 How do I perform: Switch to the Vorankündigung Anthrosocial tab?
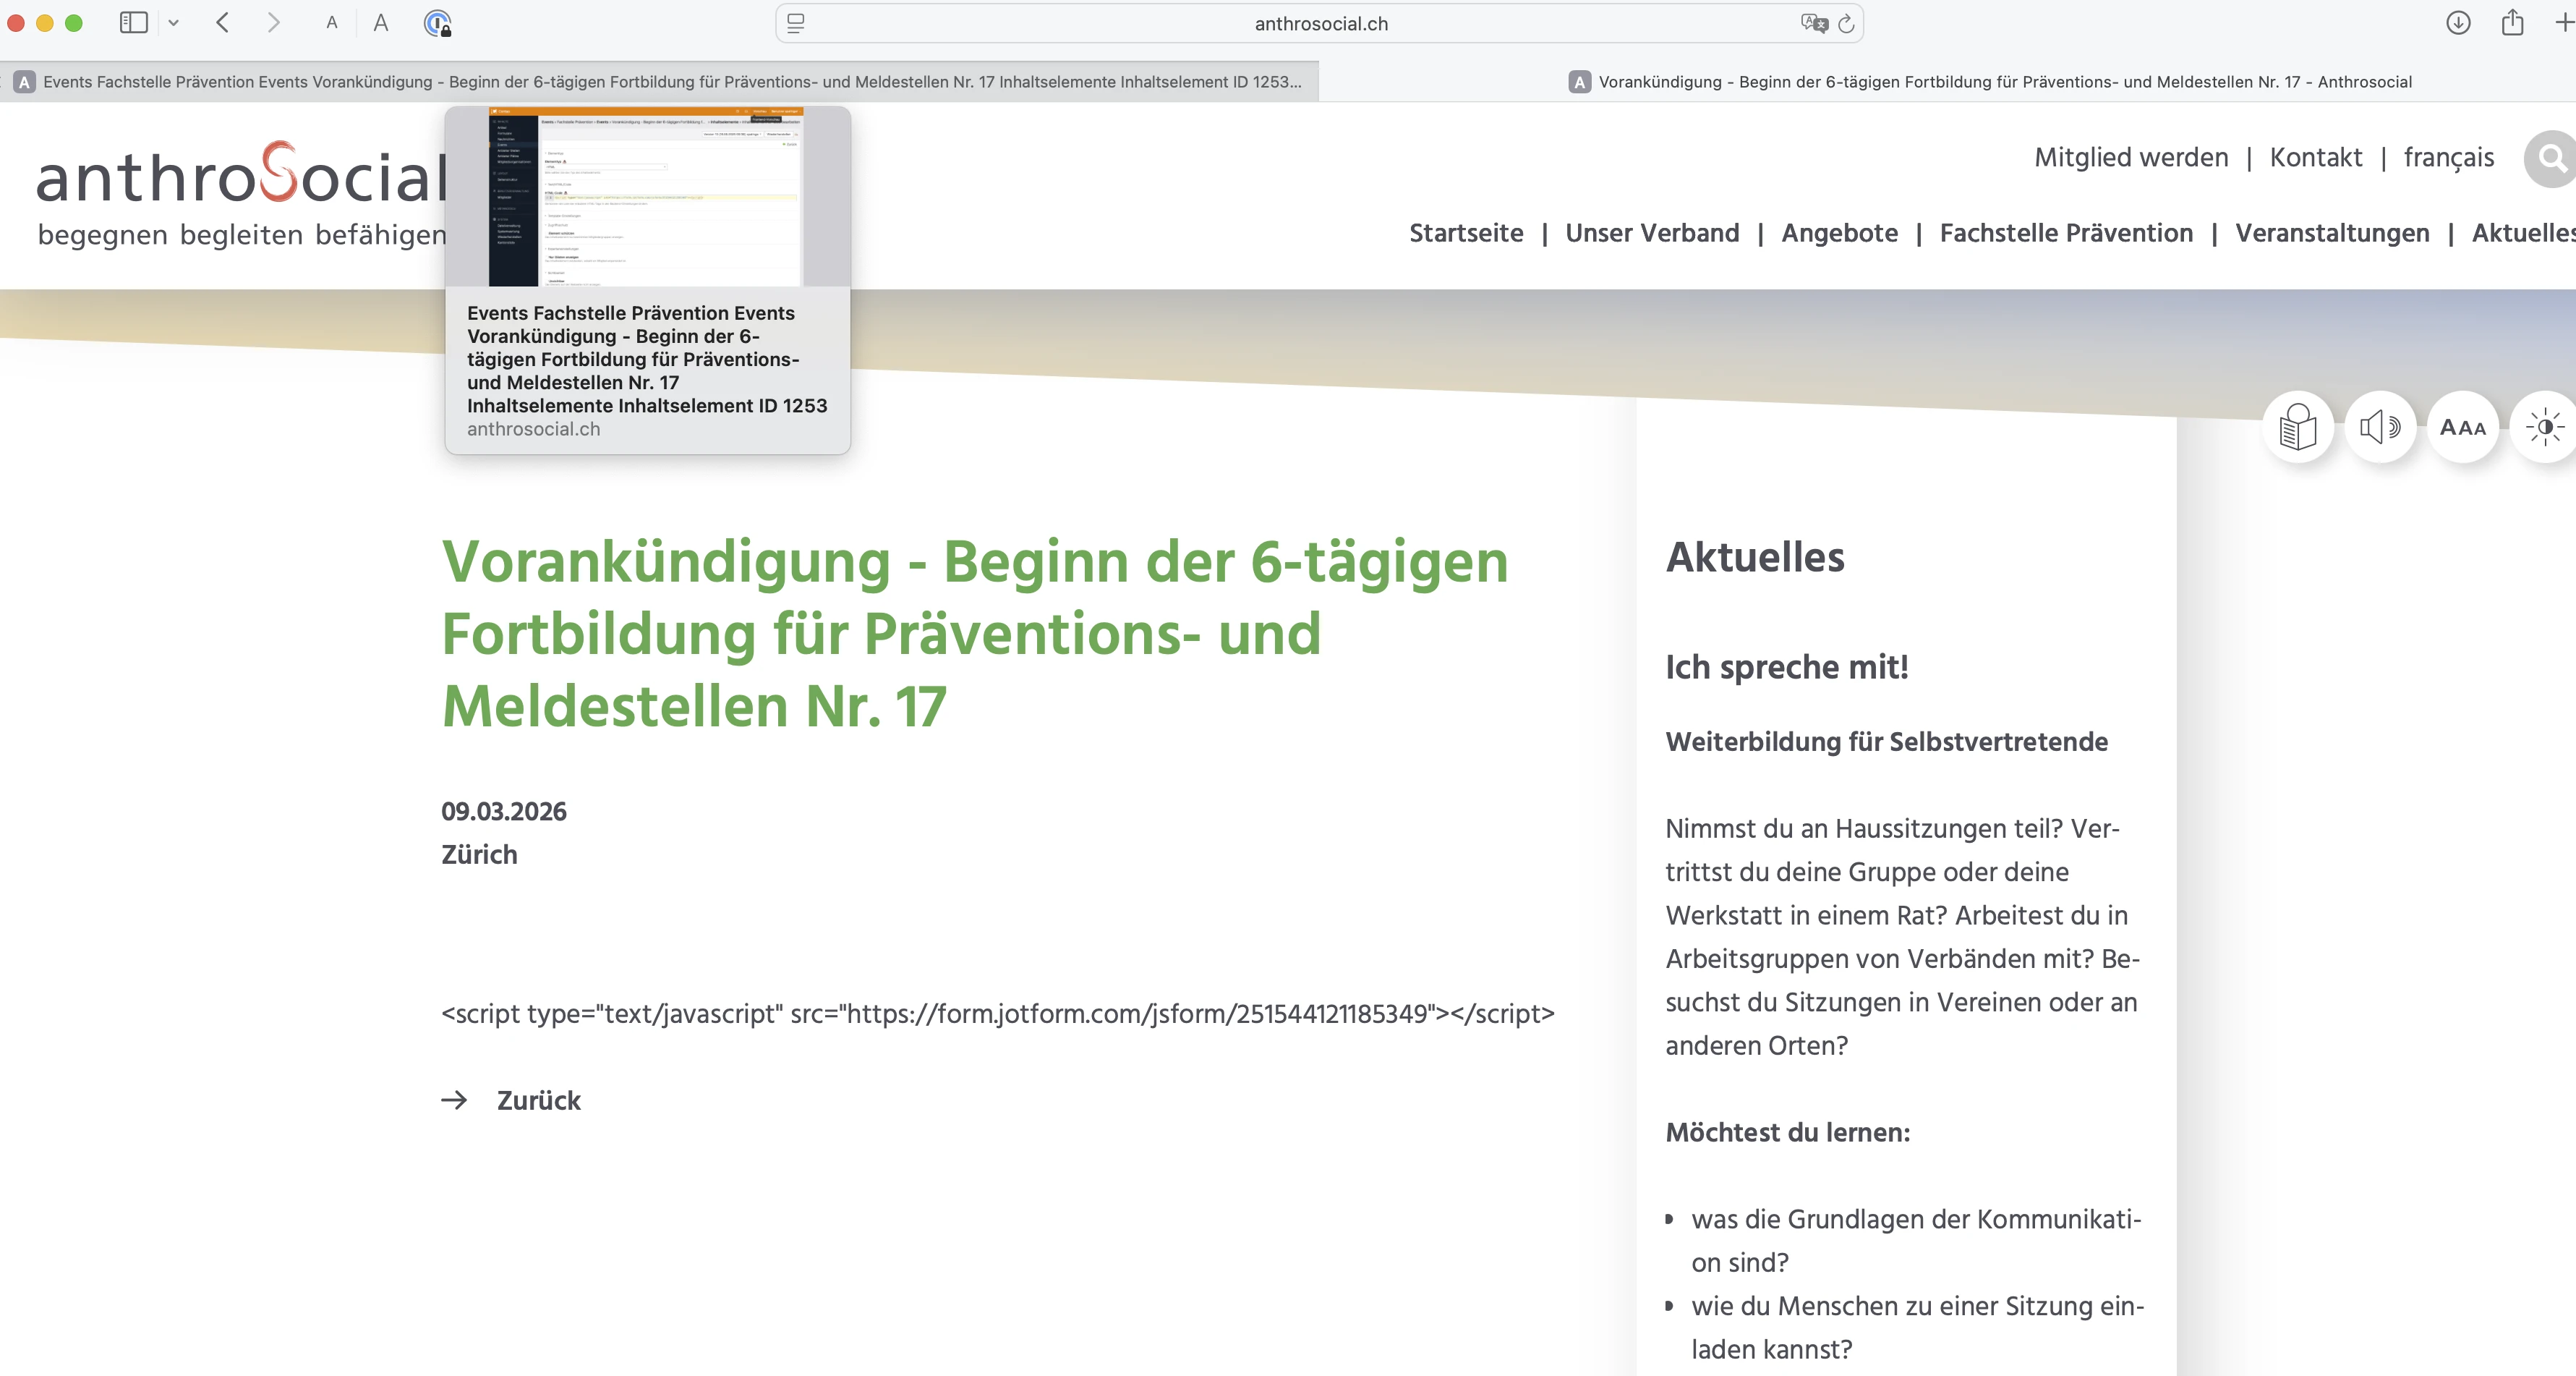tap(1950, 82)
